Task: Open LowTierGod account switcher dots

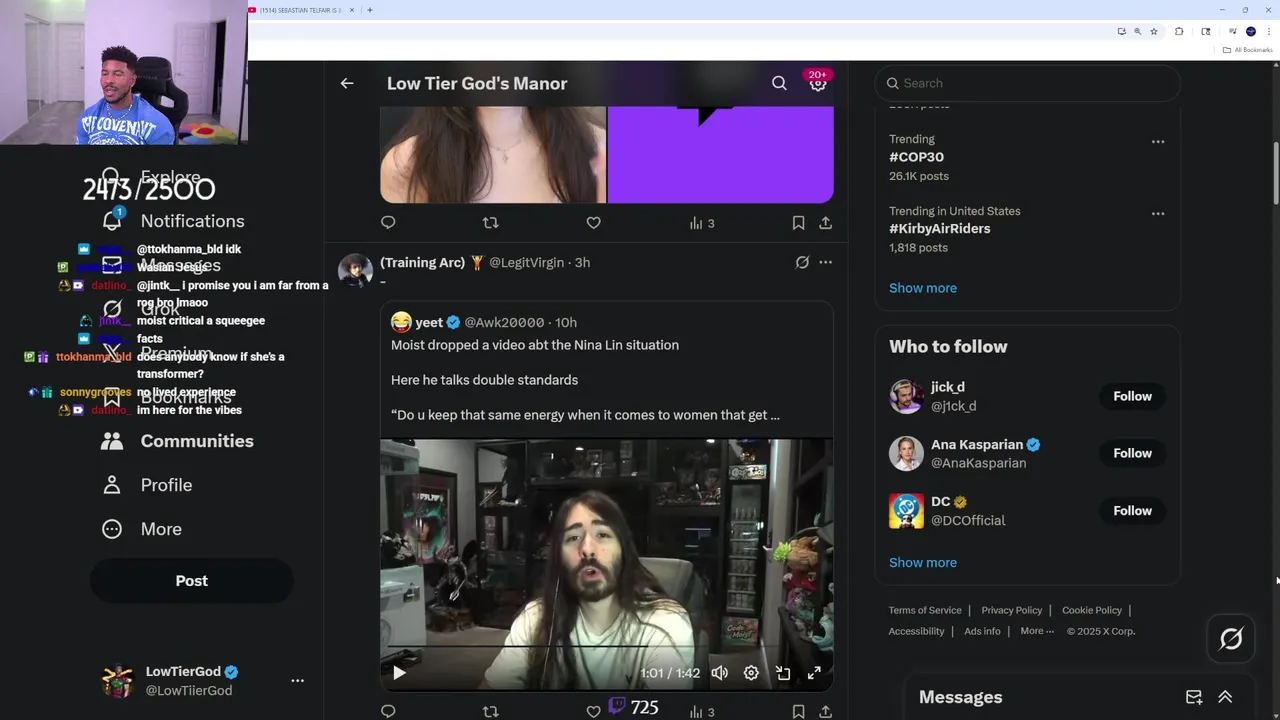Action: coord(297,681)
